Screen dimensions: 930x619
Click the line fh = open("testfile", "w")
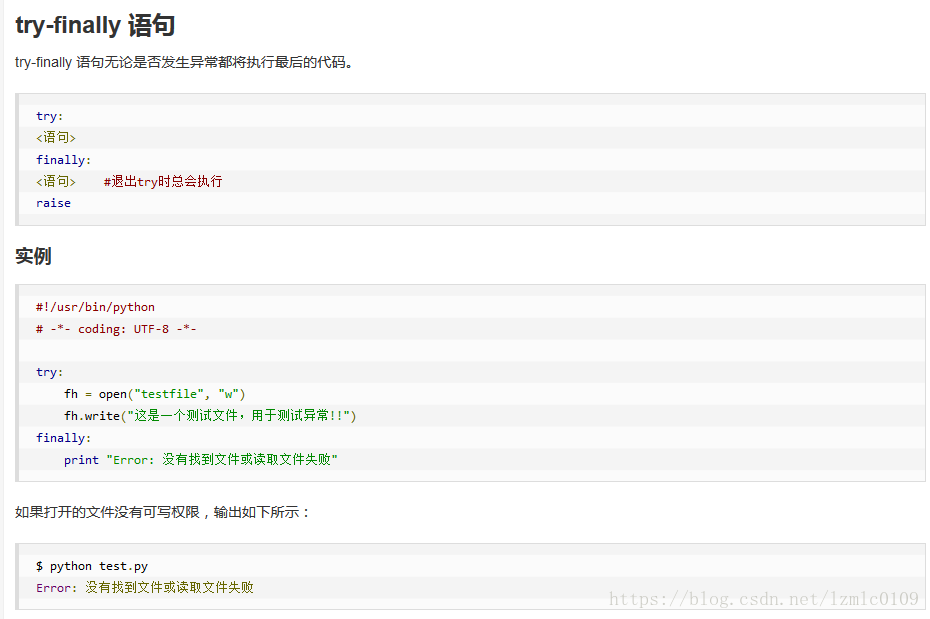point(155,394)
